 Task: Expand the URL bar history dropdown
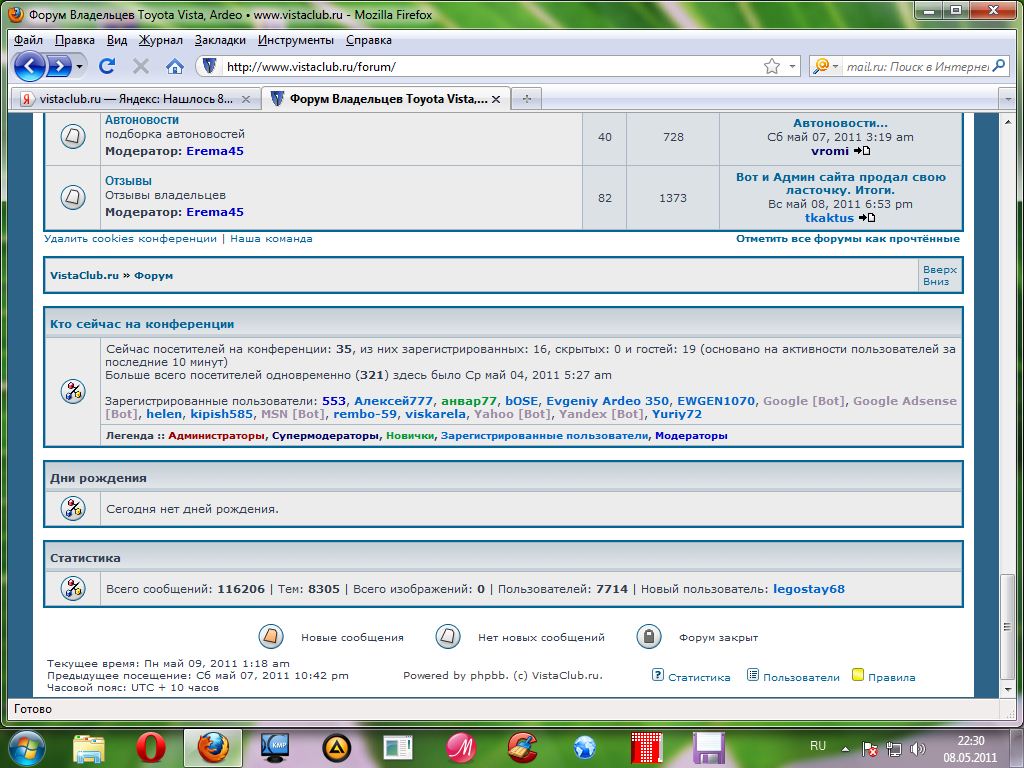792,66
